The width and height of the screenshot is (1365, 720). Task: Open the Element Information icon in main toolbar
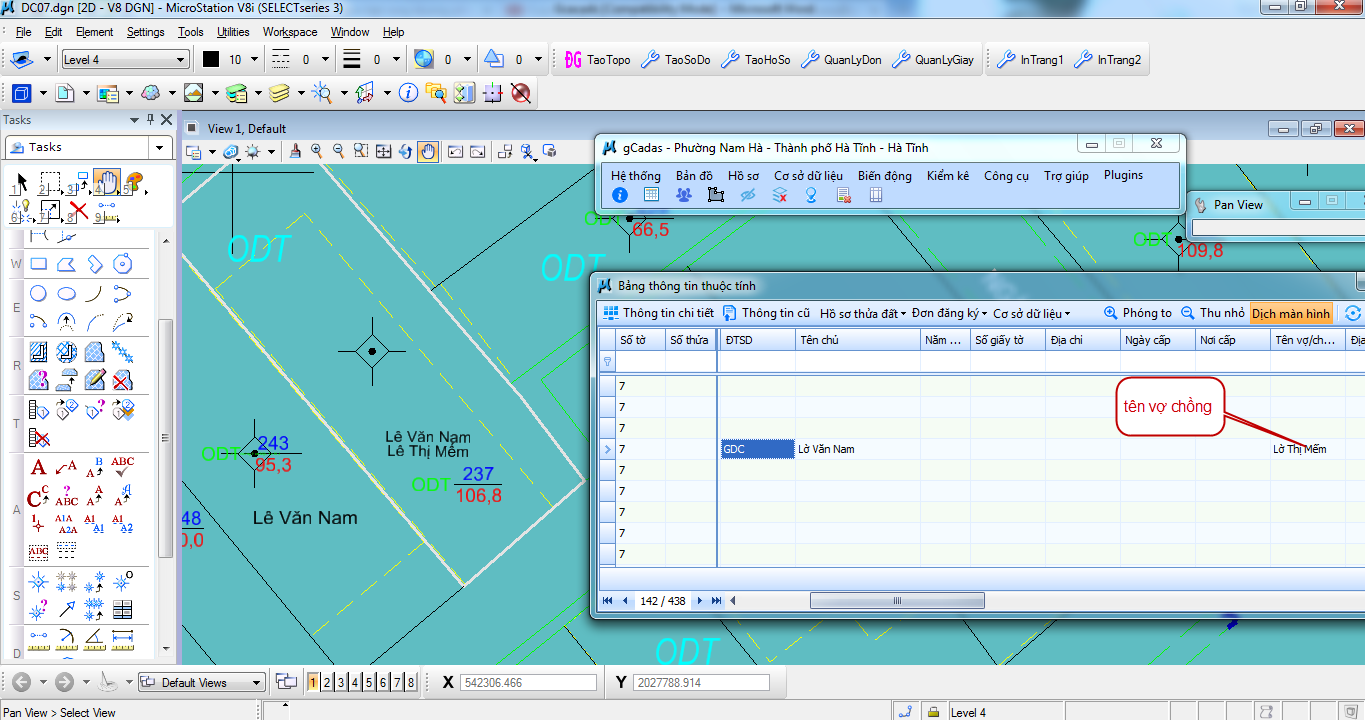point(408,93)
